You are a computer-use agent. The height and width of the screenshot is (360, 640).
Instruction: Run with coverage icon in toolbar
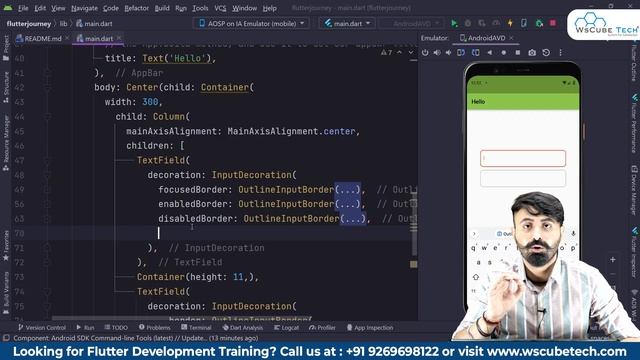[482, 24]
